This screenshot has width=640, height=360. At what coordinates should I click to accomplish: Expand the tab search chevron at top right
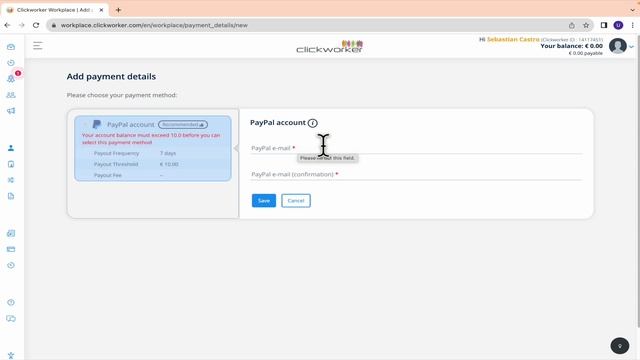(633, 10)
